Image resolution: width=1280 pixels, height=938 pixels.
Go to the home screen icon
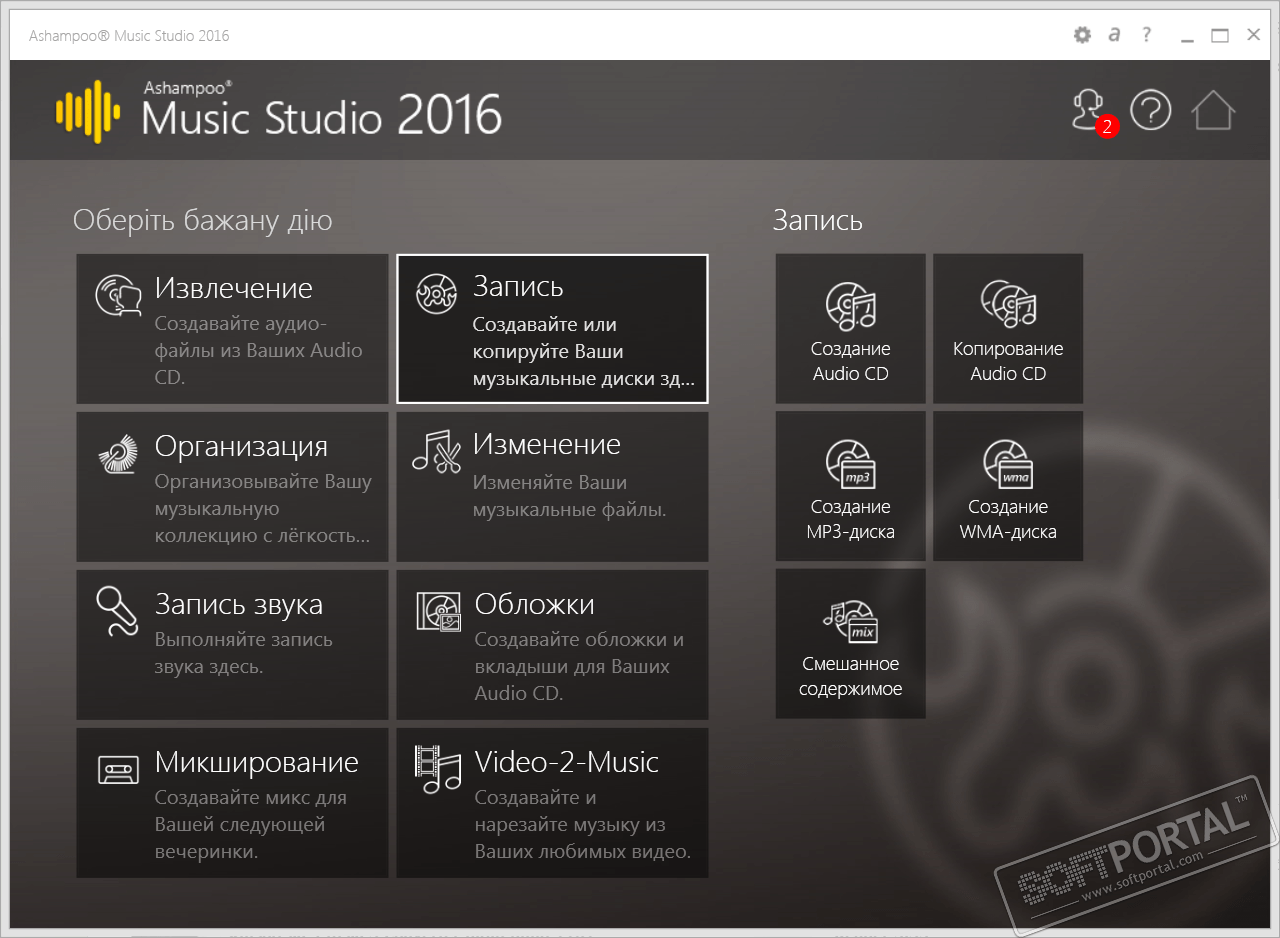[x=1214, y=110]
